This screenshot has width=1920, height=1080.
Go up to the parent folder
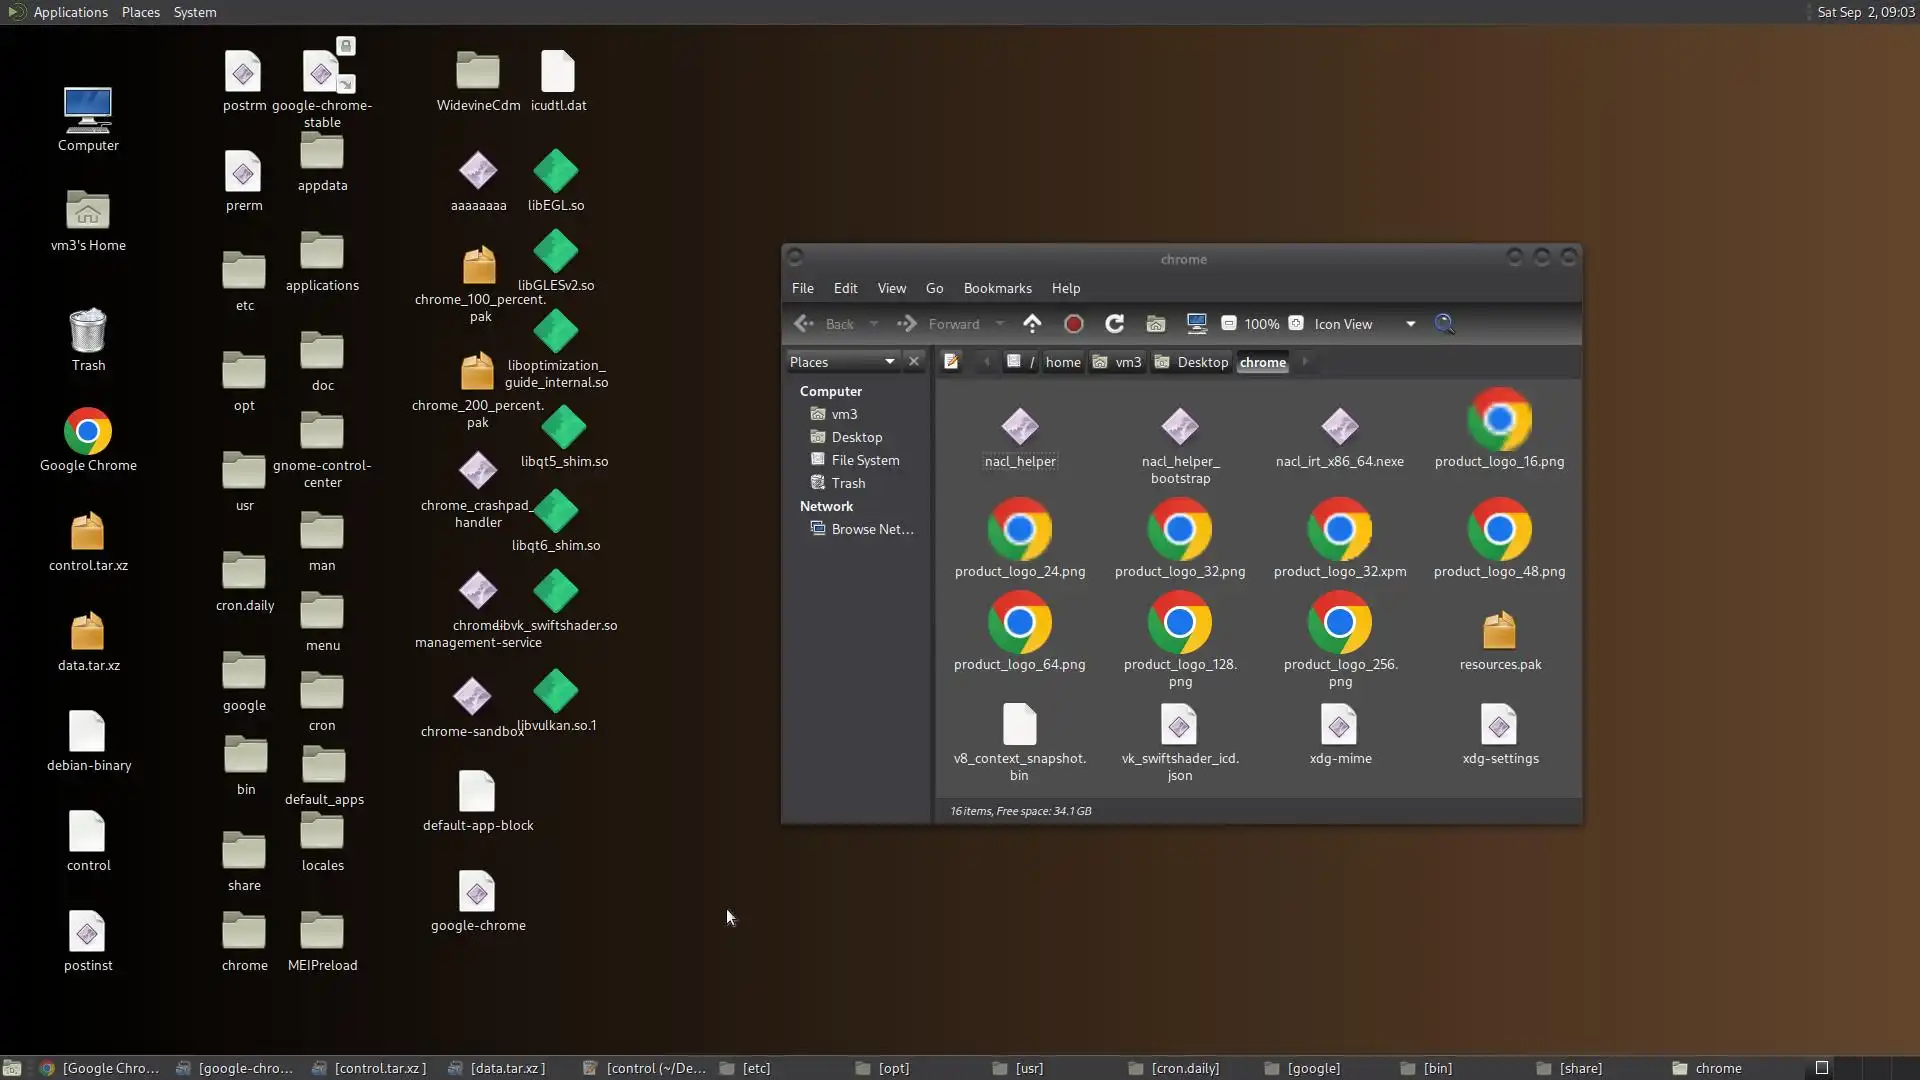[1032, 323]
